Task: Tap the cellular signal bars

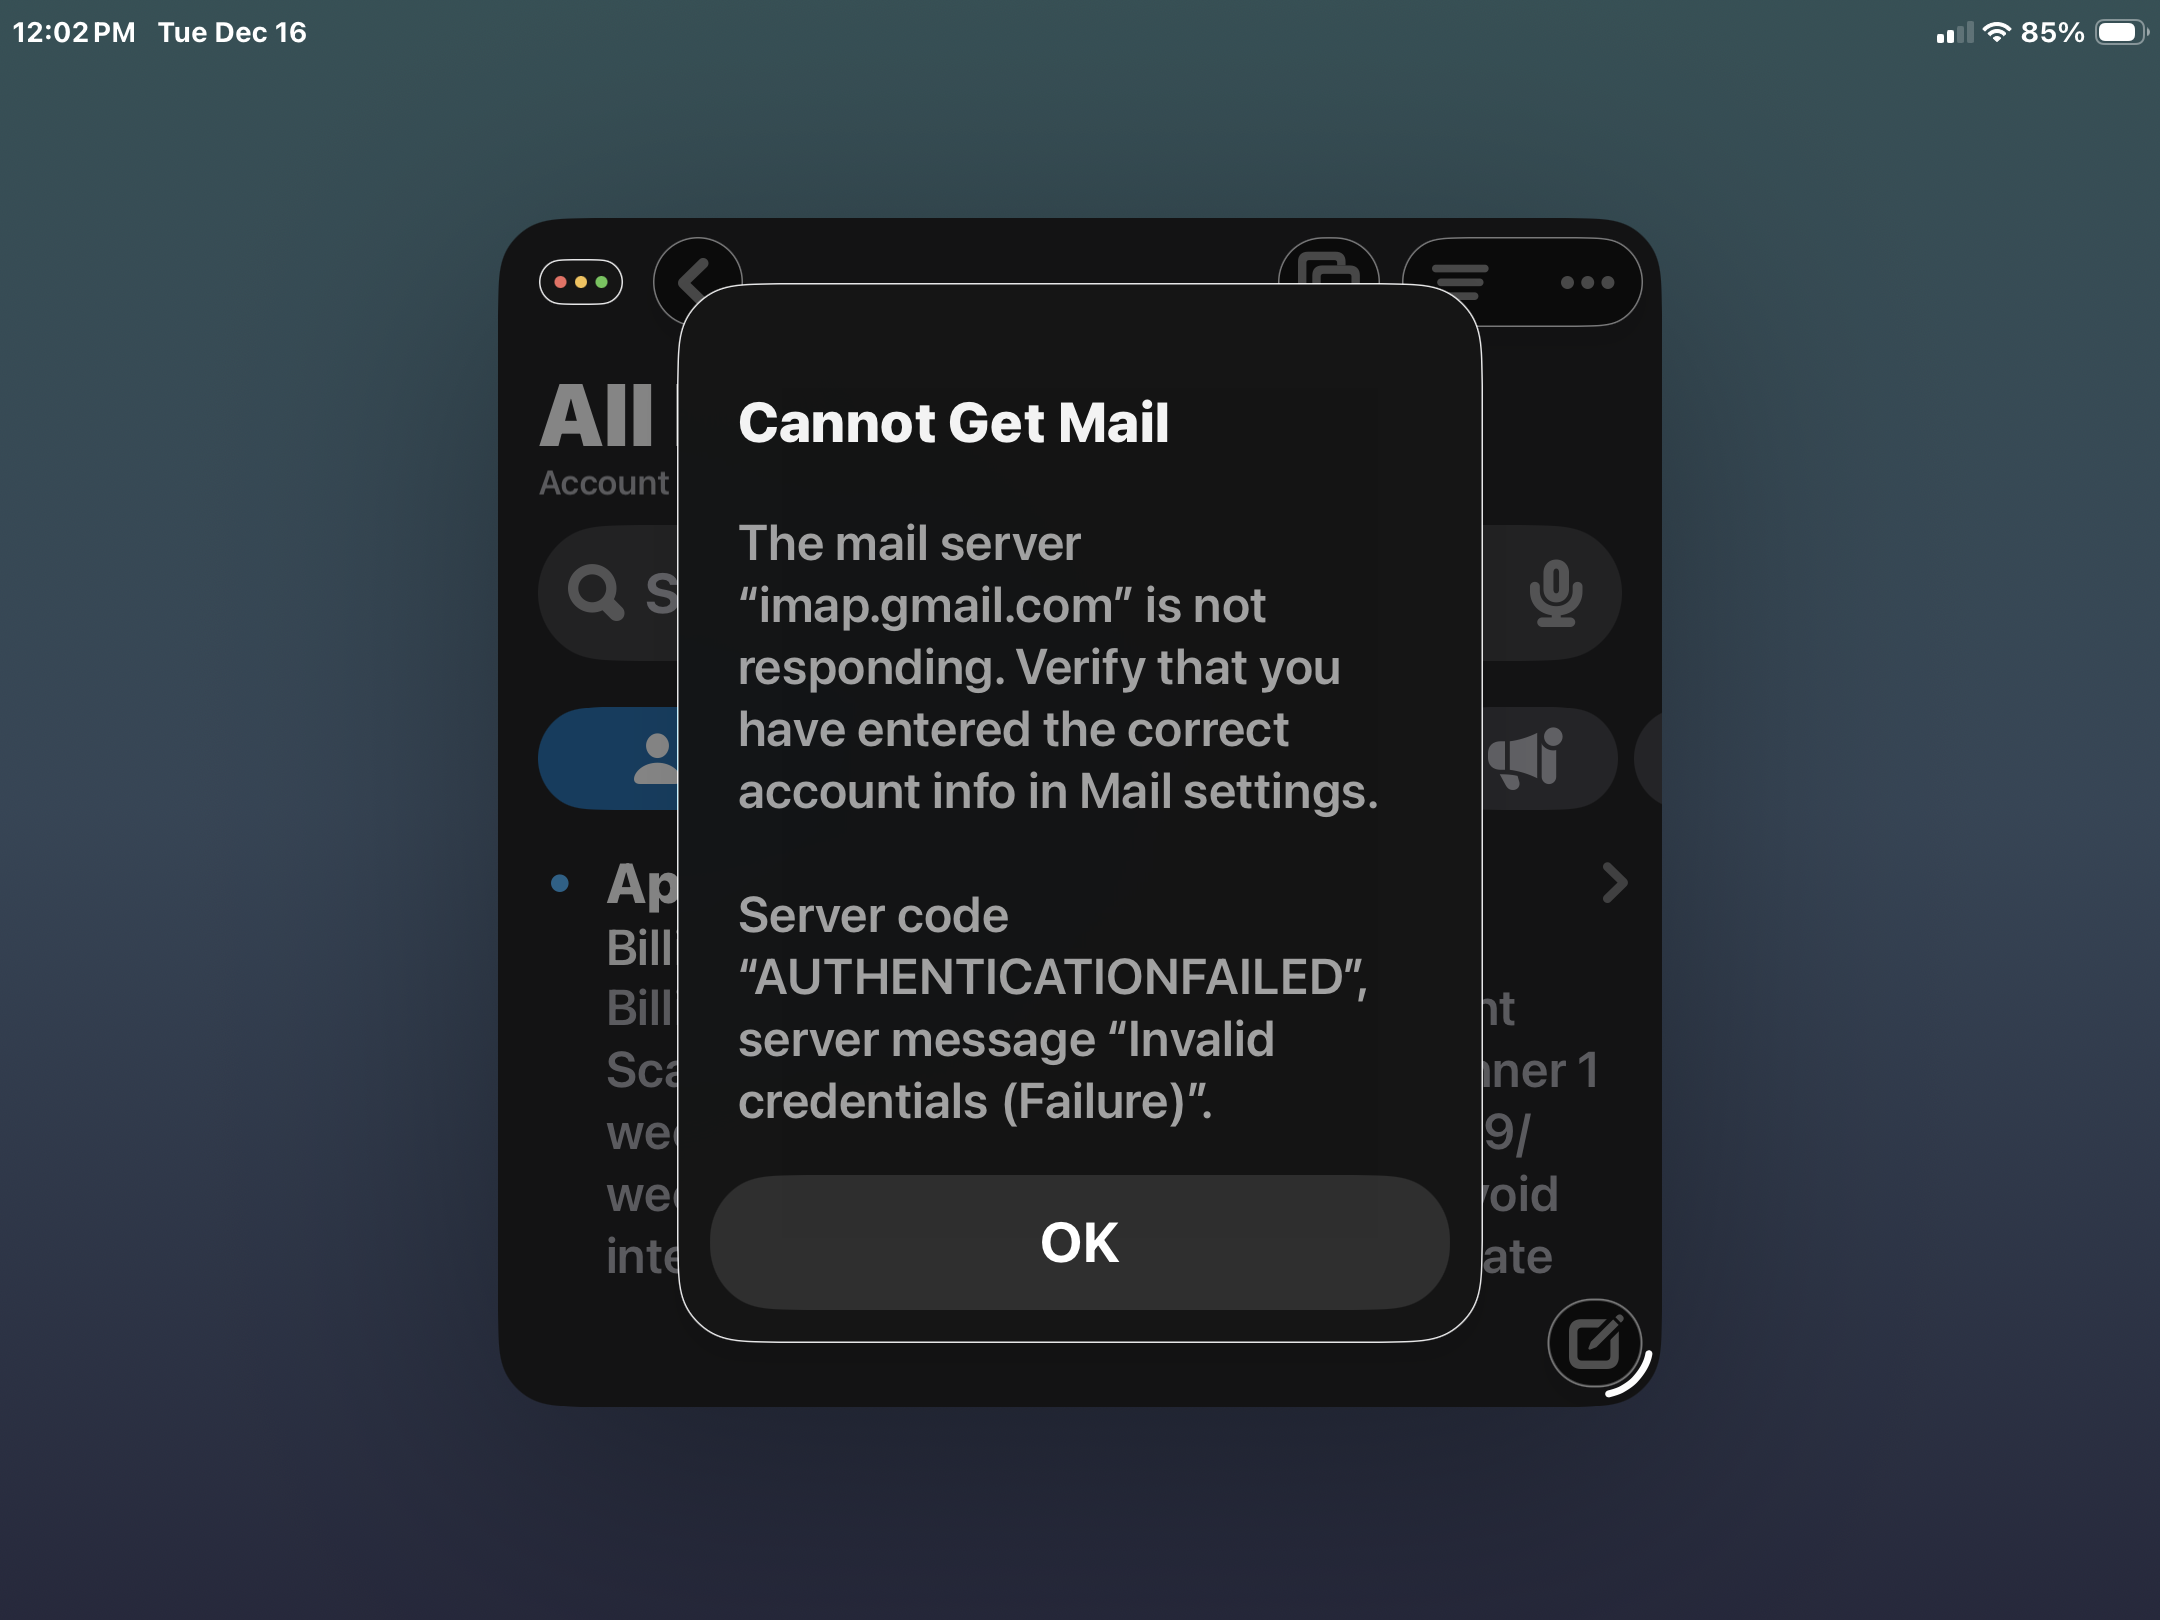Action: 1954,34
